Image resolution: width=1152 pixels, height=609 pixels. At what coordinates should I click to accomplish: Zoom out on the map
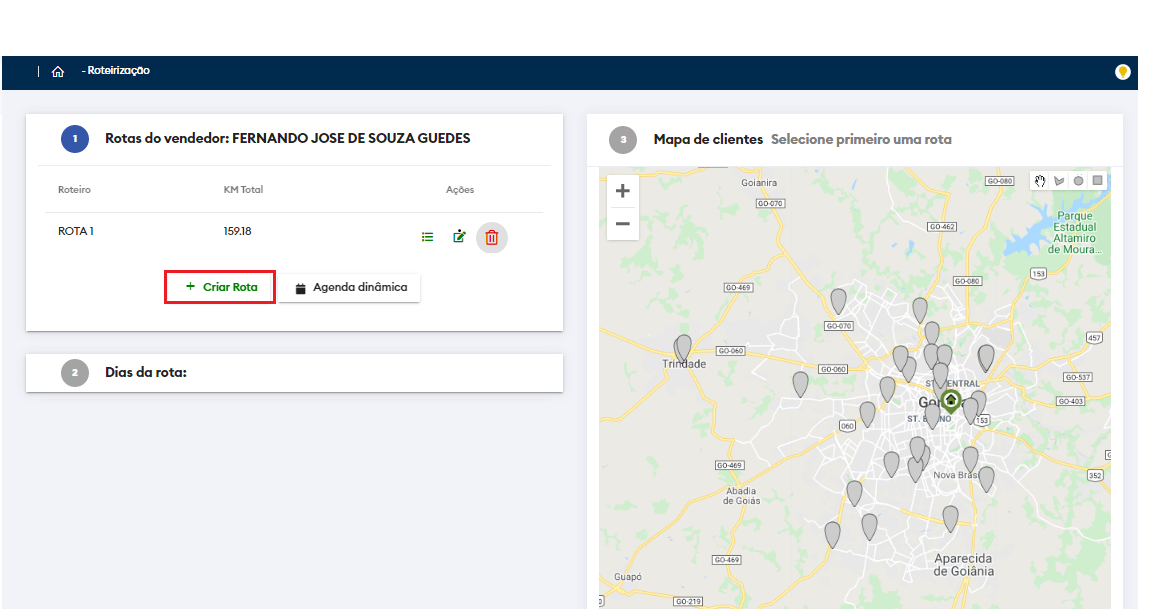tap(622, 223)
